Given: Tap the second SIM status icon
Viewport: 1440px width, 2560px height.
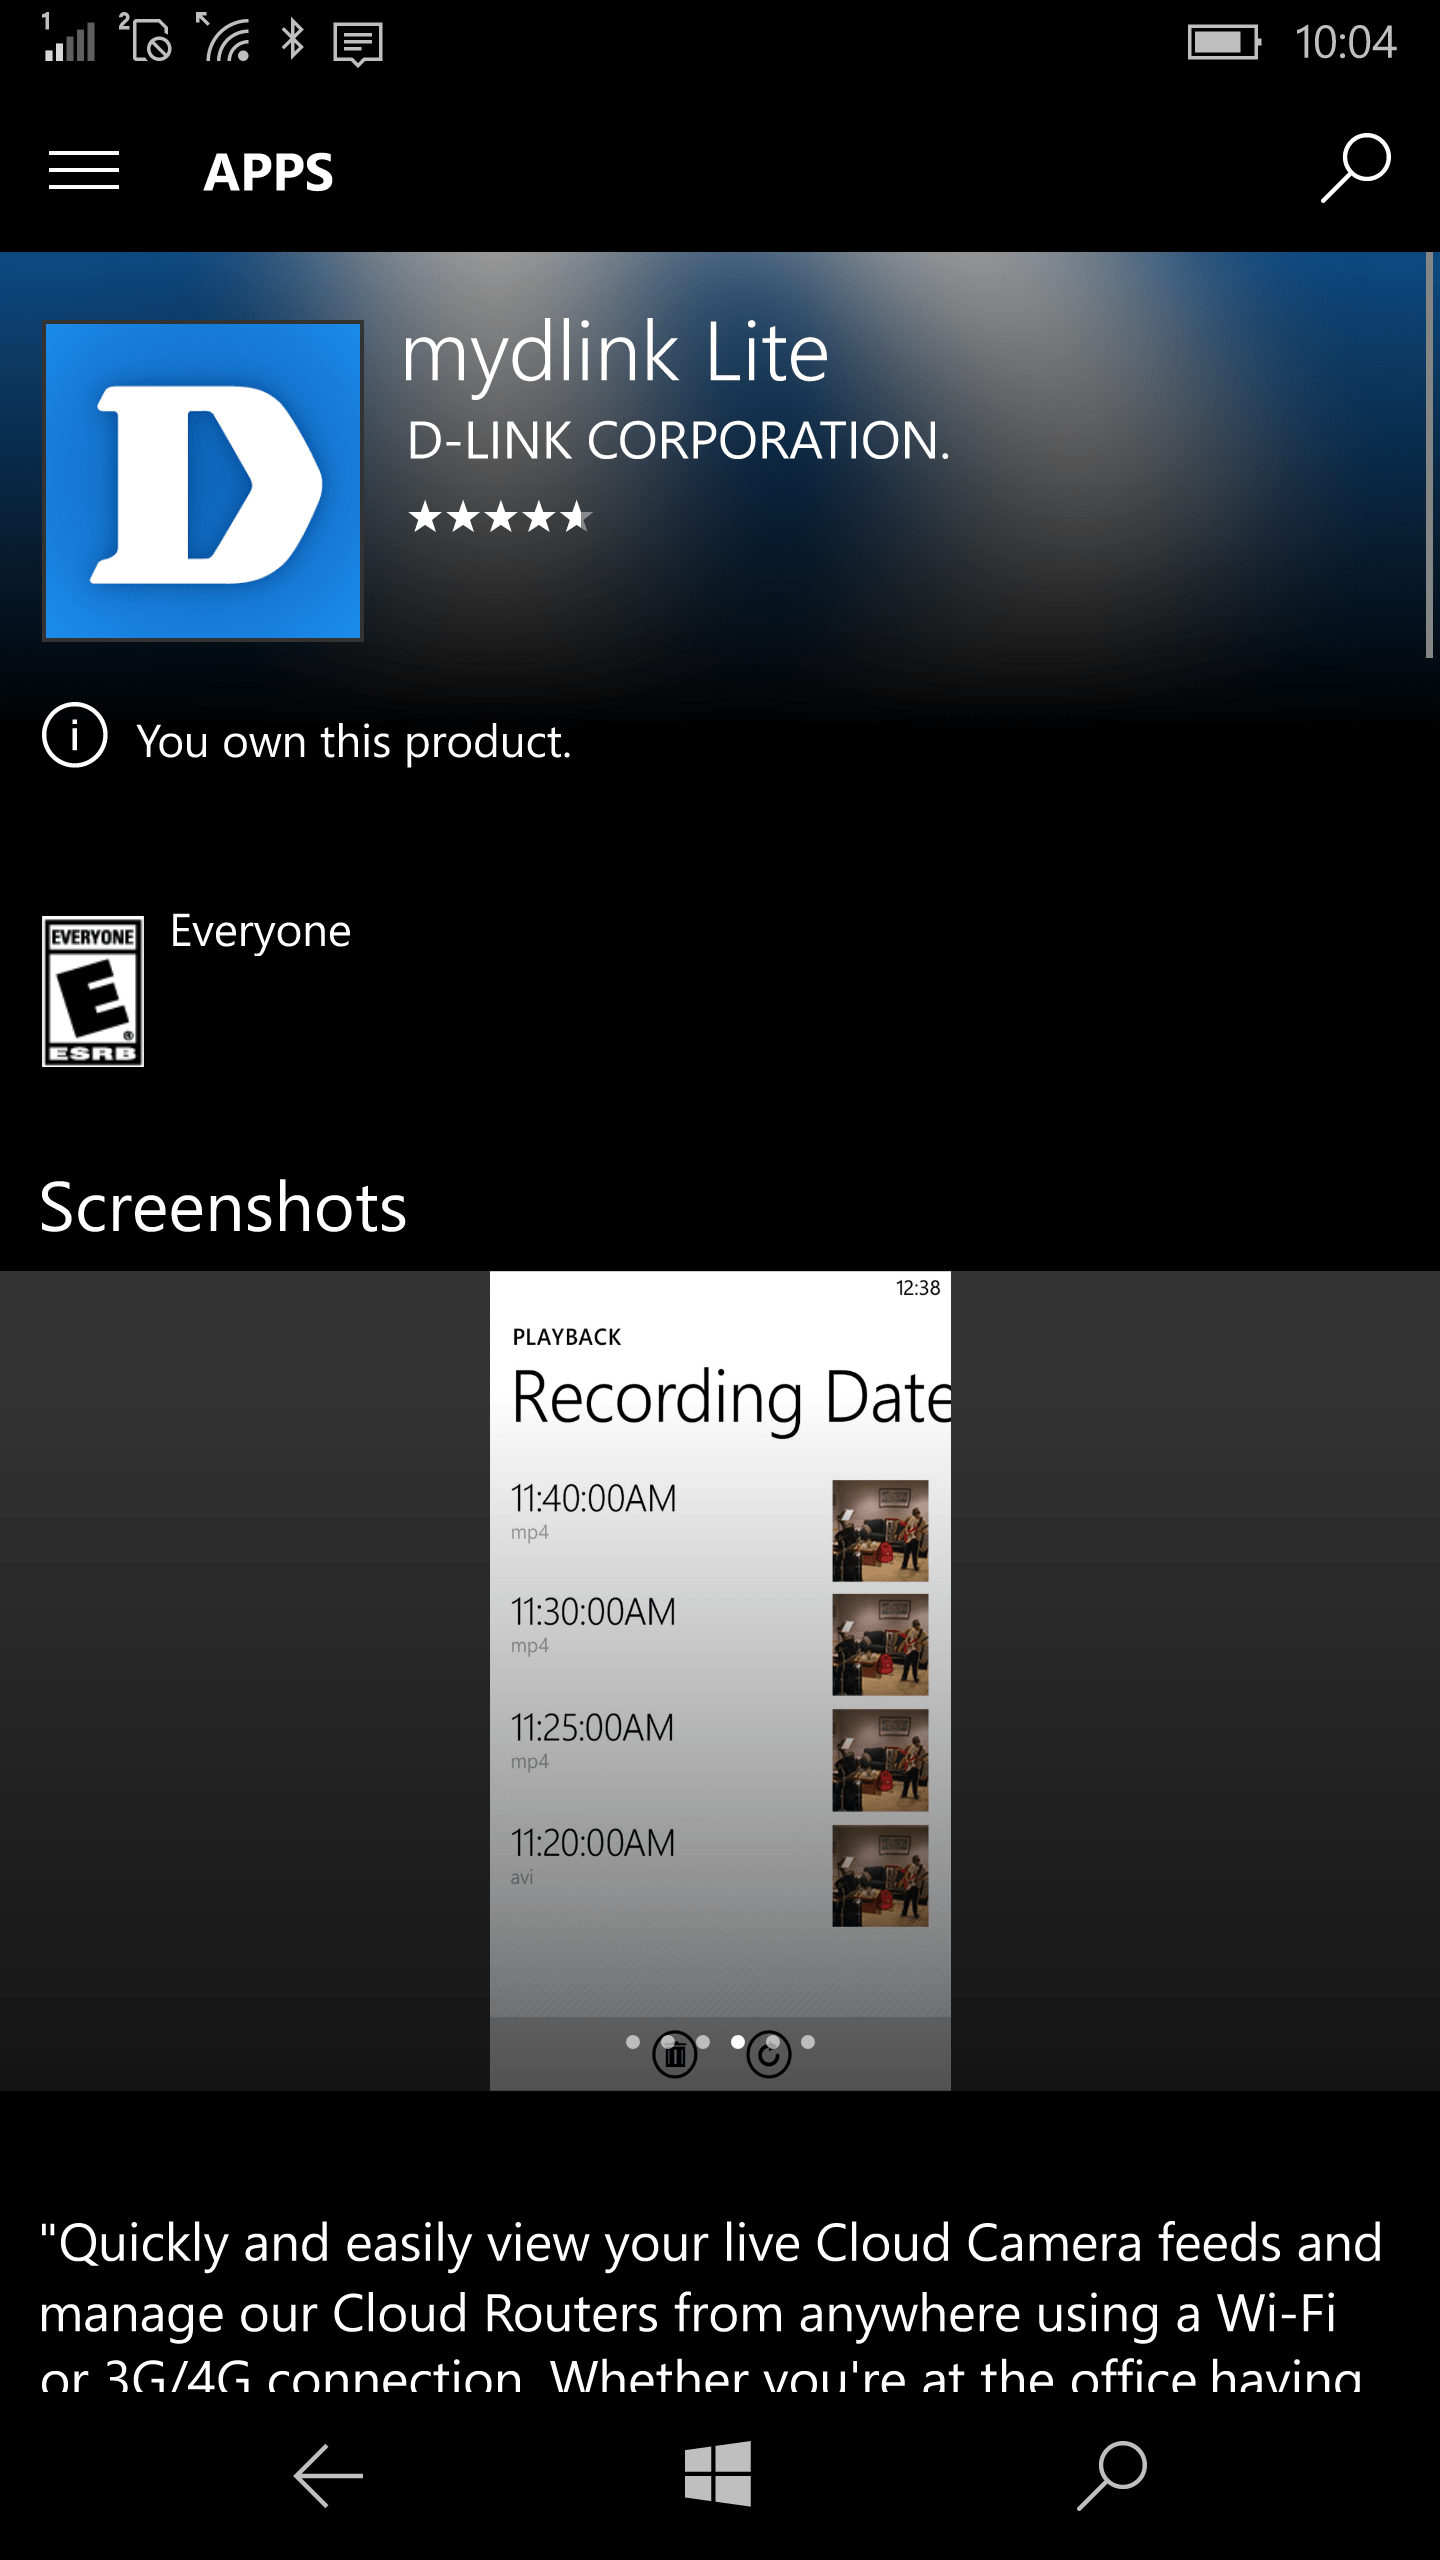Looking at the screenshot, I should (x=146, y=38).
